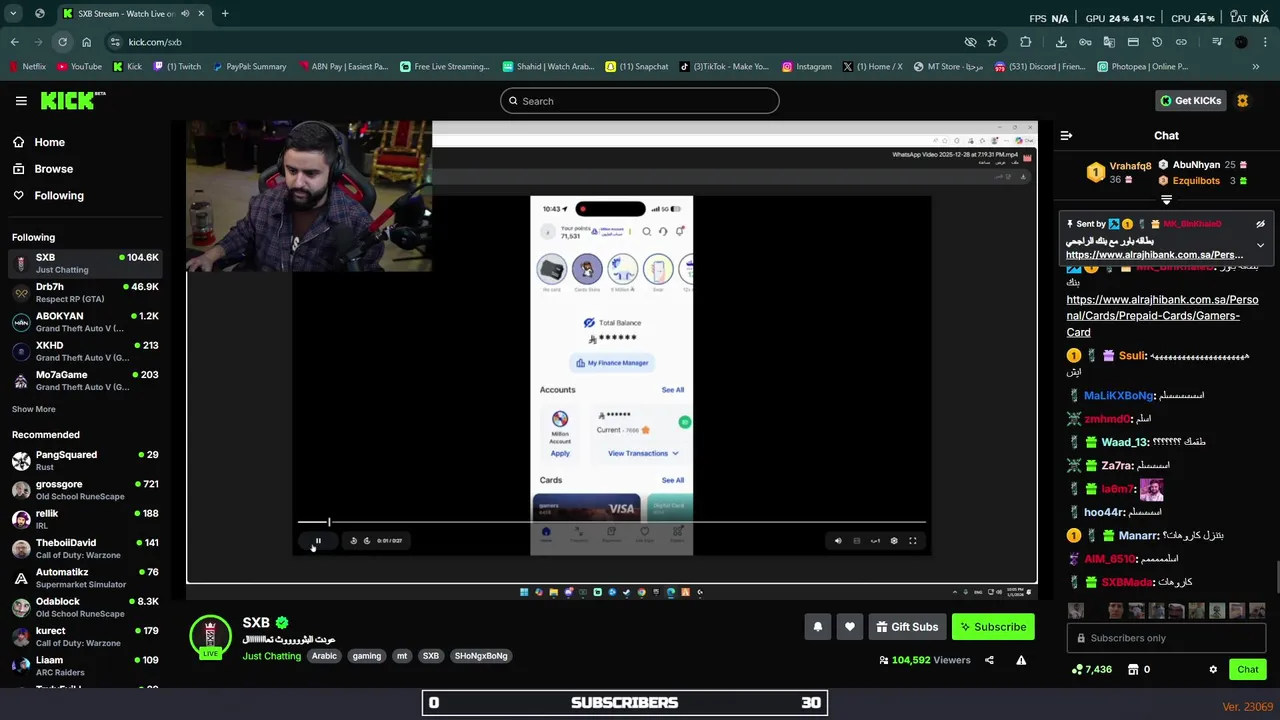Click chat username SXBMada

tap(1127, 582)
